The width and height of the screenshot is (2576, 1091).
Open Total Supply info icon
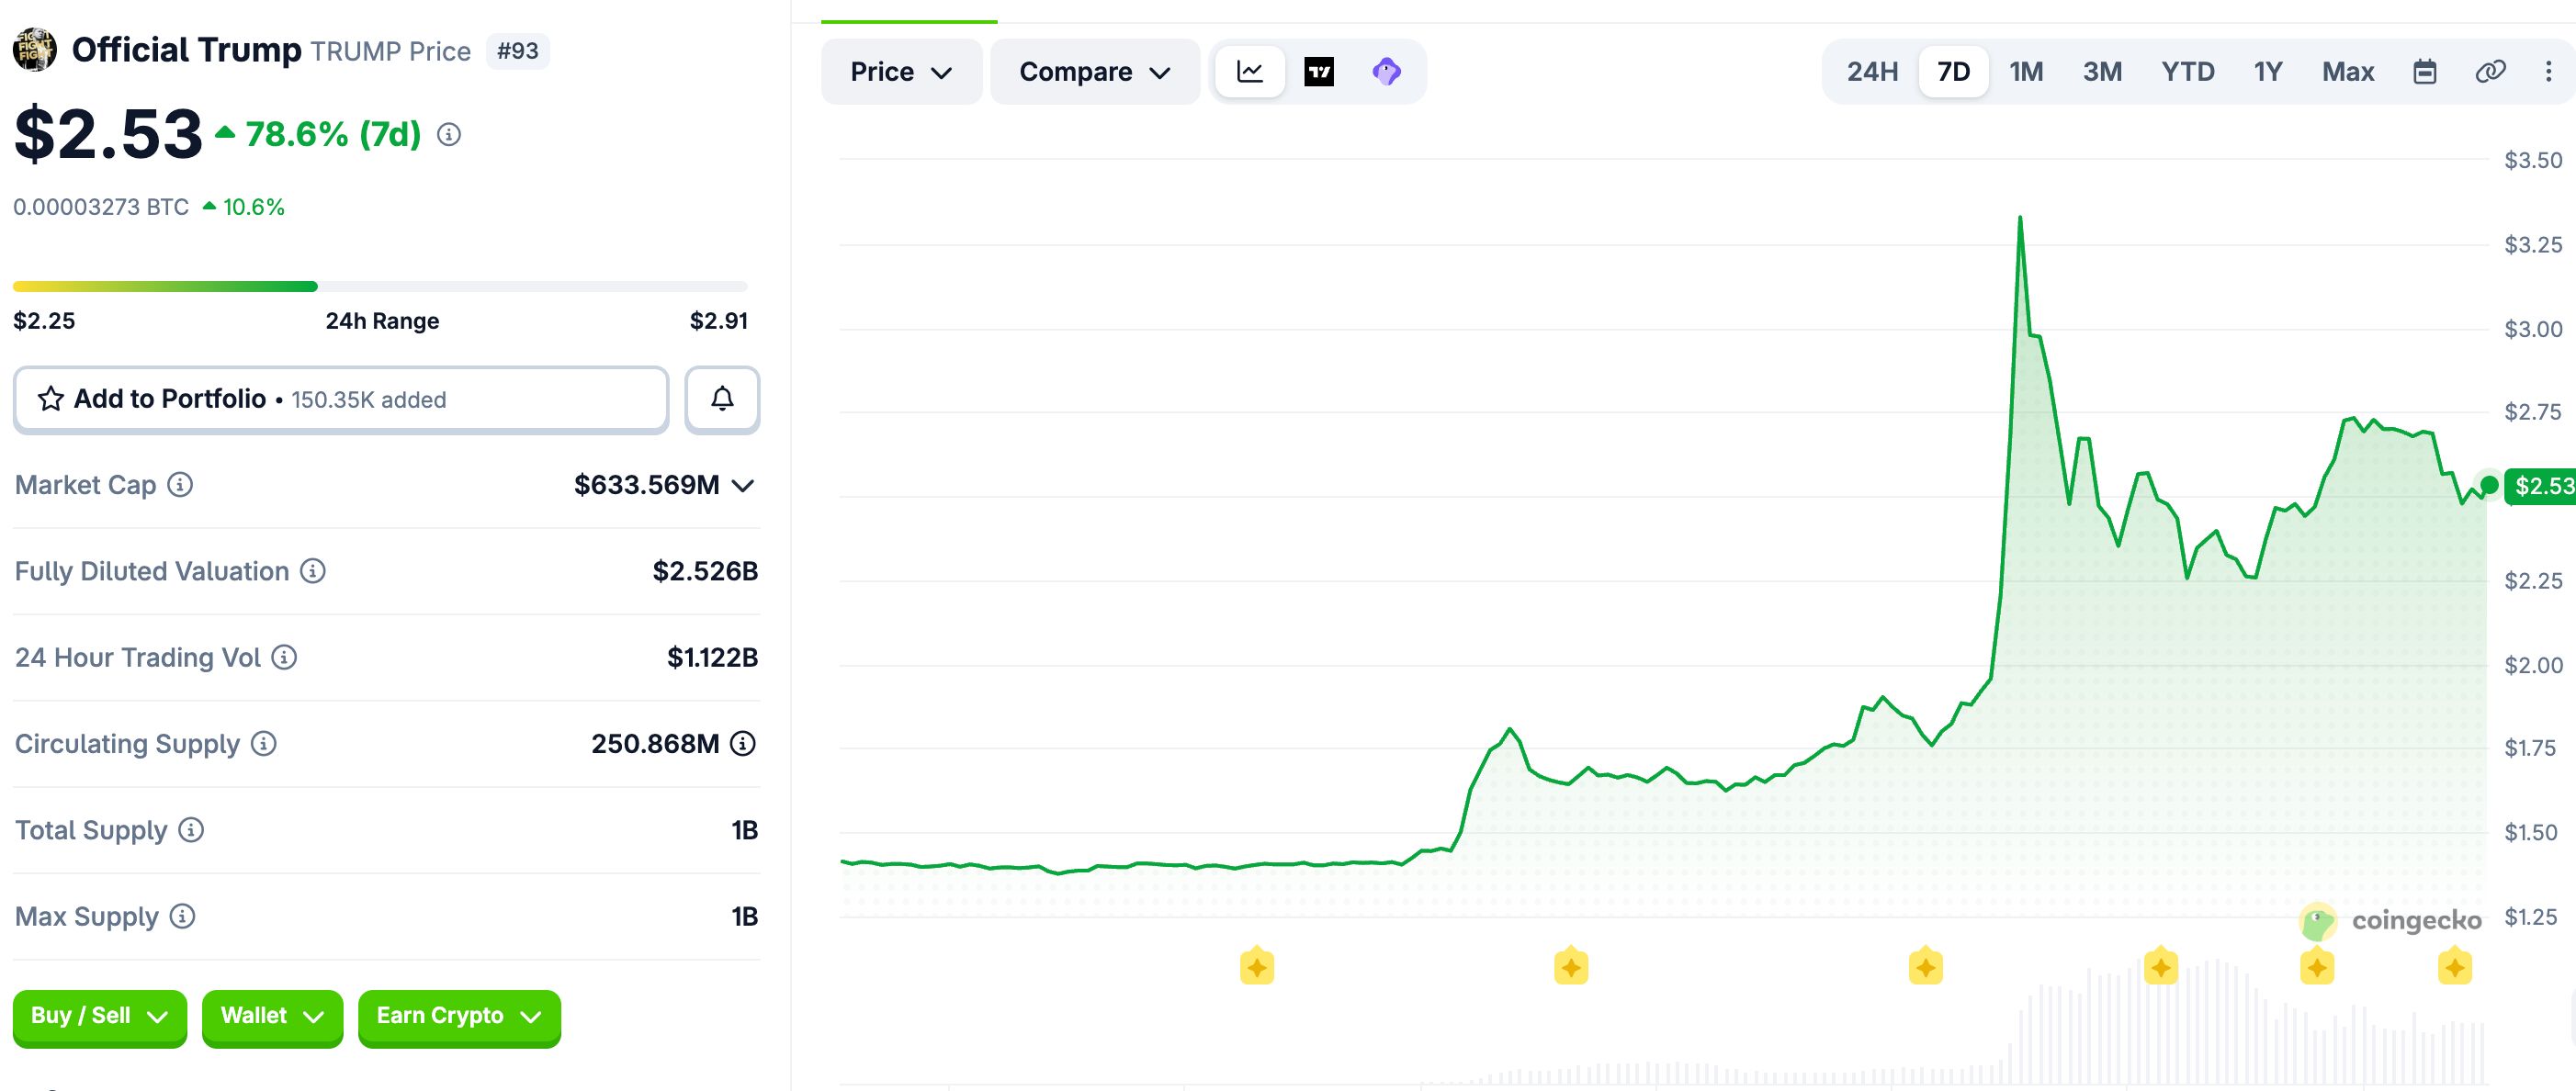(x=191, y=830)
